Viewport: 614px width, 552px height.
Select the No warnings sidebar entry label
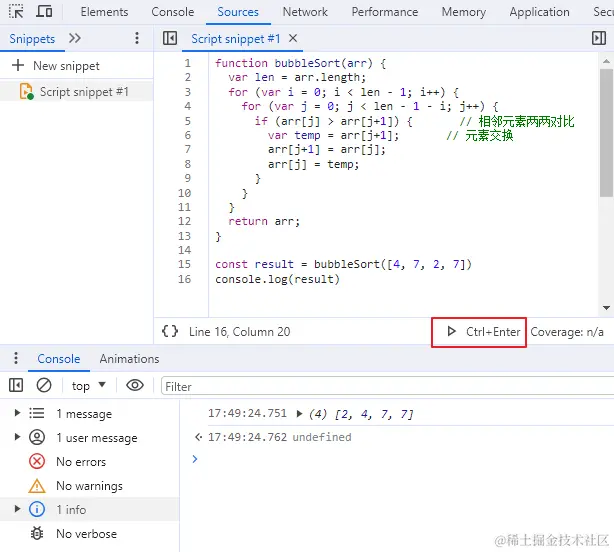pyautogui.click(x=89, y=486)
